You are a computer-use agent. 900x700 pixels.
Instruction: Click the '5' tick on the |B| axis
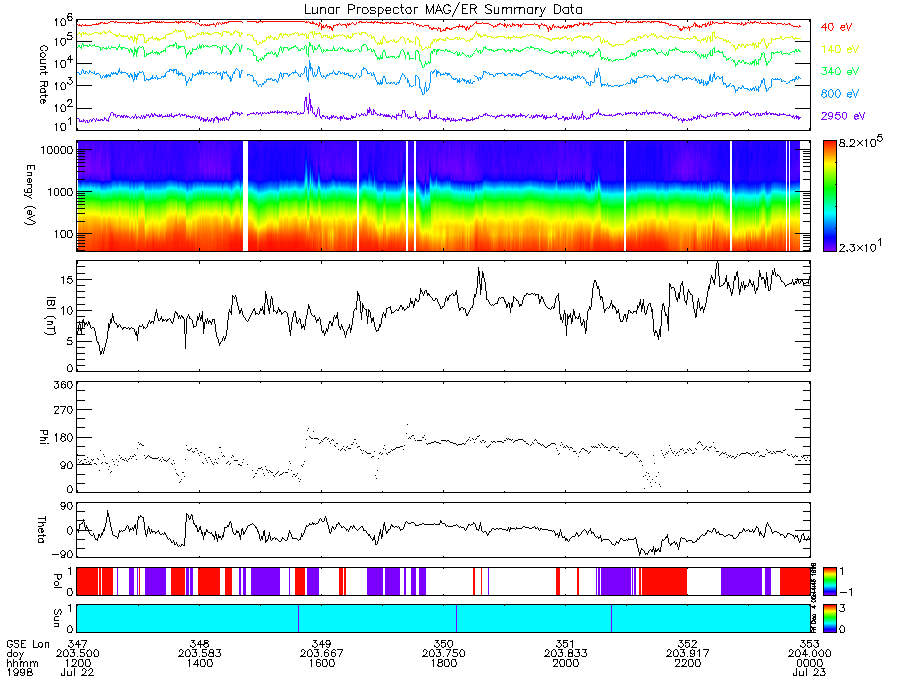click(x=70, y=341)
